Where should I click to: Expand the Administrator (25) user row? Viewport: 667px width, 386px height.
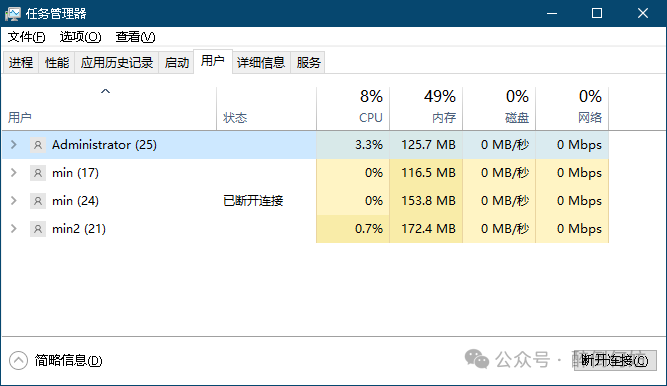(x=14, y=145)
